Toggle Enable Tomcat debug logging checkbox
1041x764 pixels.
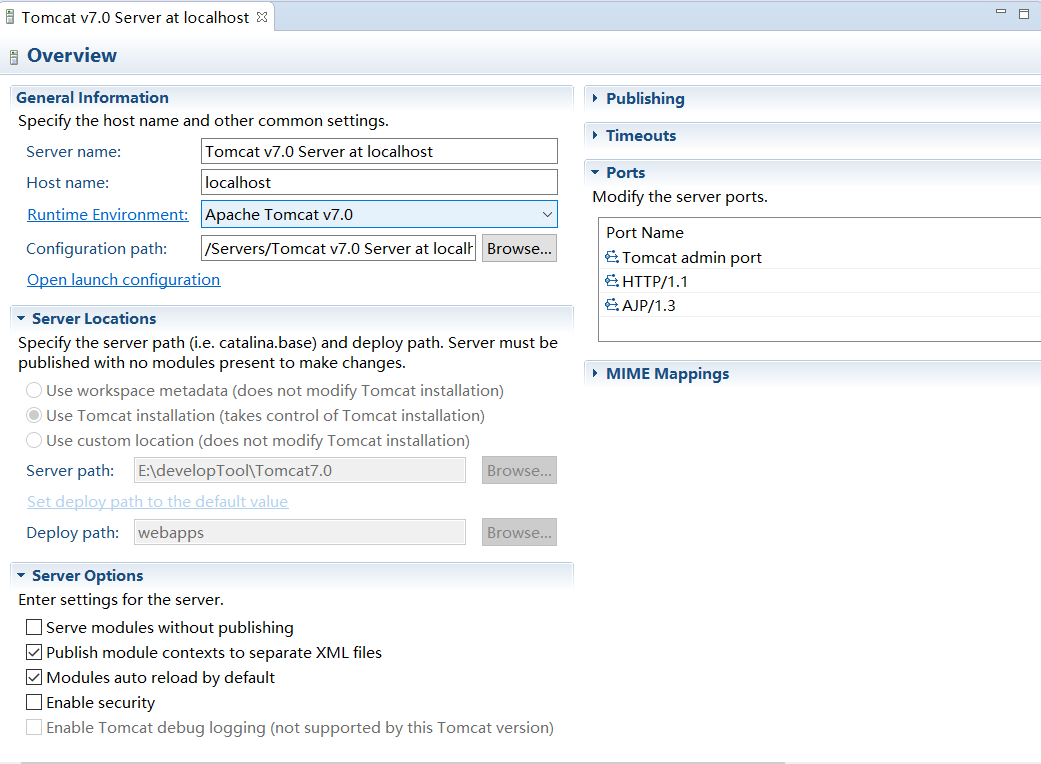pyautogui.click(x=34, y=727)
